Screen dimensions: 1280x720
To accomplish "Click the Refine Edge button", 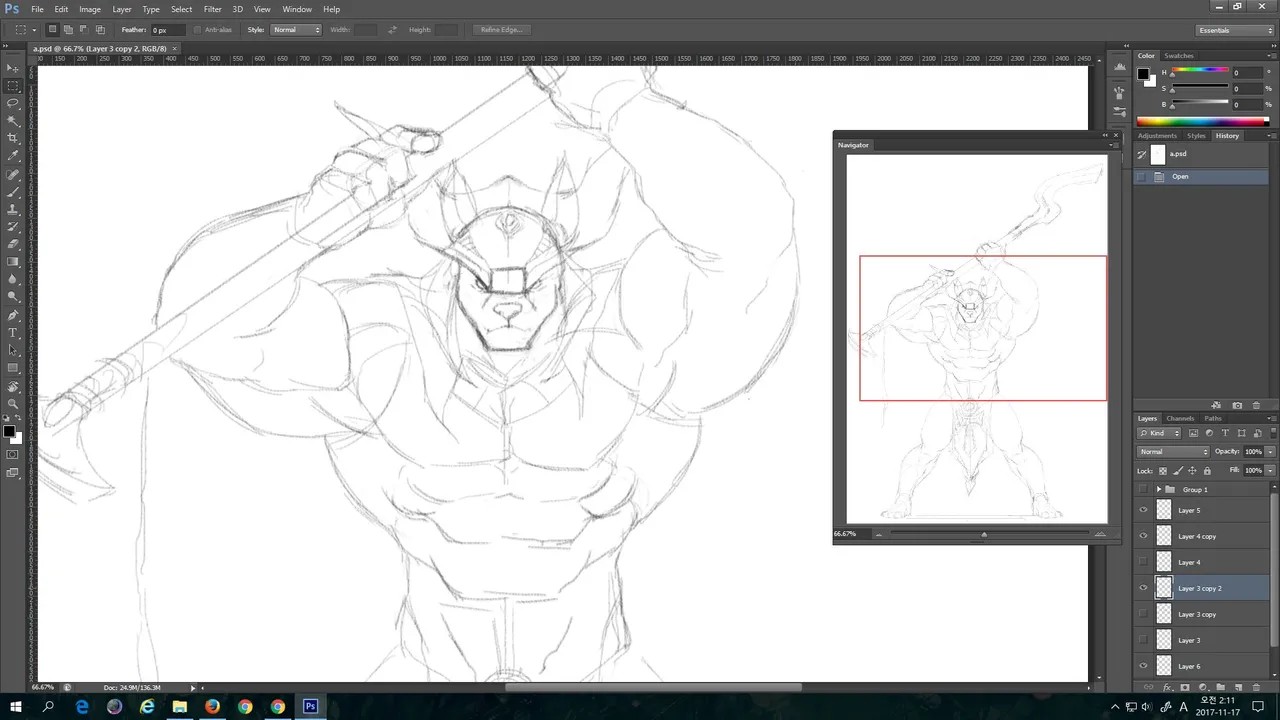I will click(x=502, y=30).
